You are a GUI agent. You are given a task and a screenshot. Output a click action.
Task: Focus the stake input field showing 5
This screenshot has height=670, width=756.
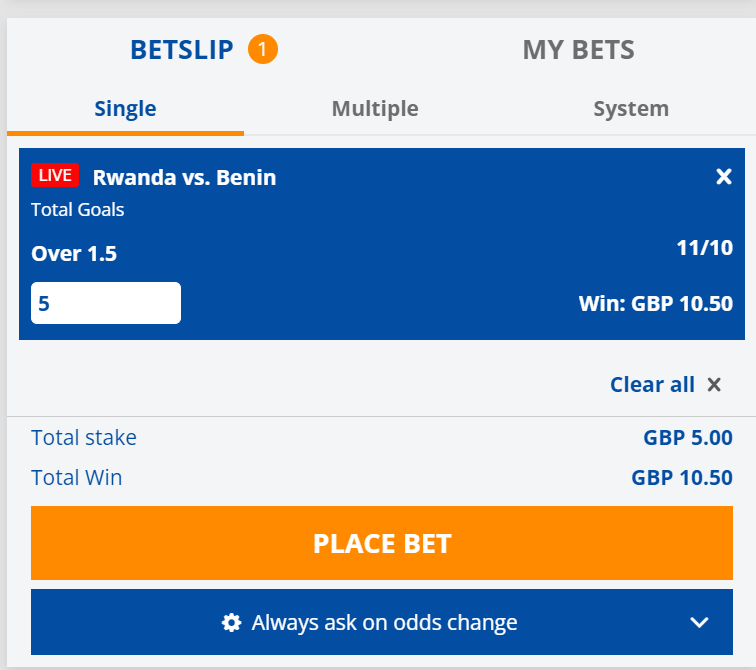click(106, 303)
